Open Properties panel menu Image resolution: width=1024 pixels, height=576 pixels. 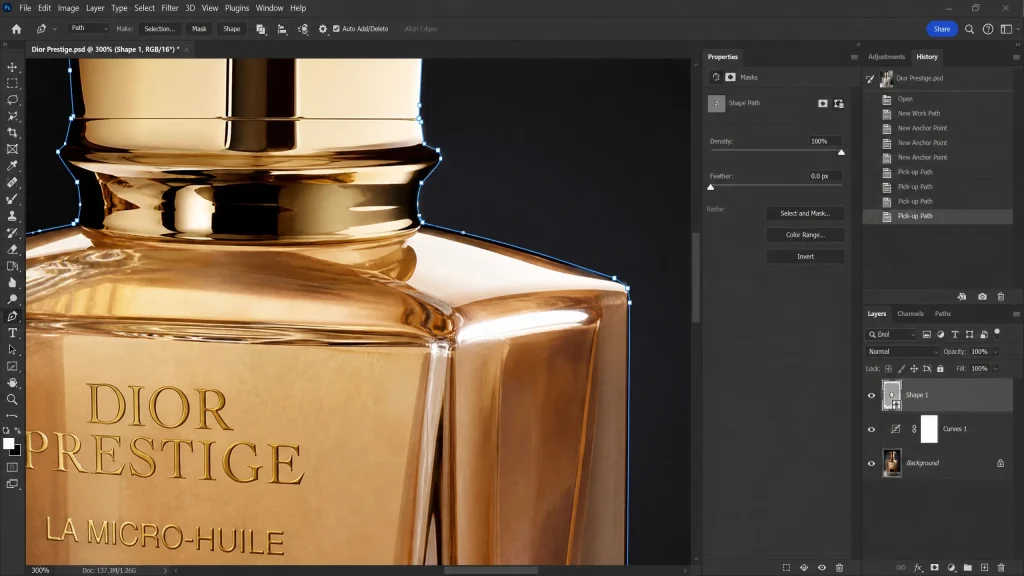(x=854, y=57)
